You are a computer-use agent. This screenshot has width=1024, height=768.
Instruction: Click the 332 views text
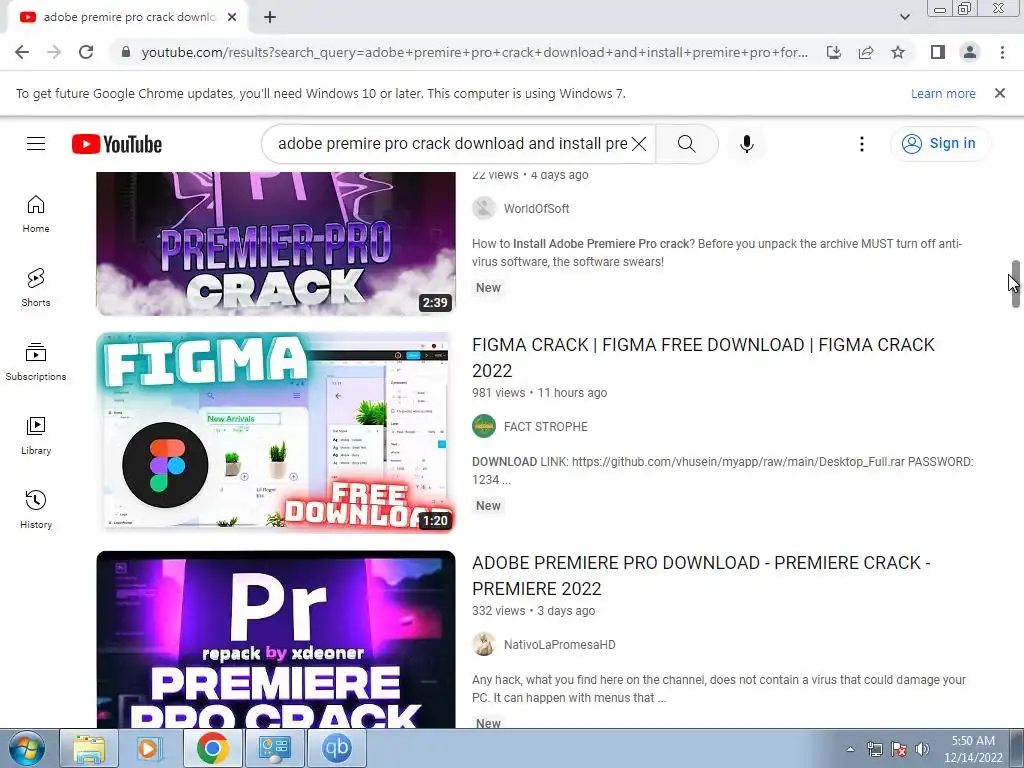point(498,611)
